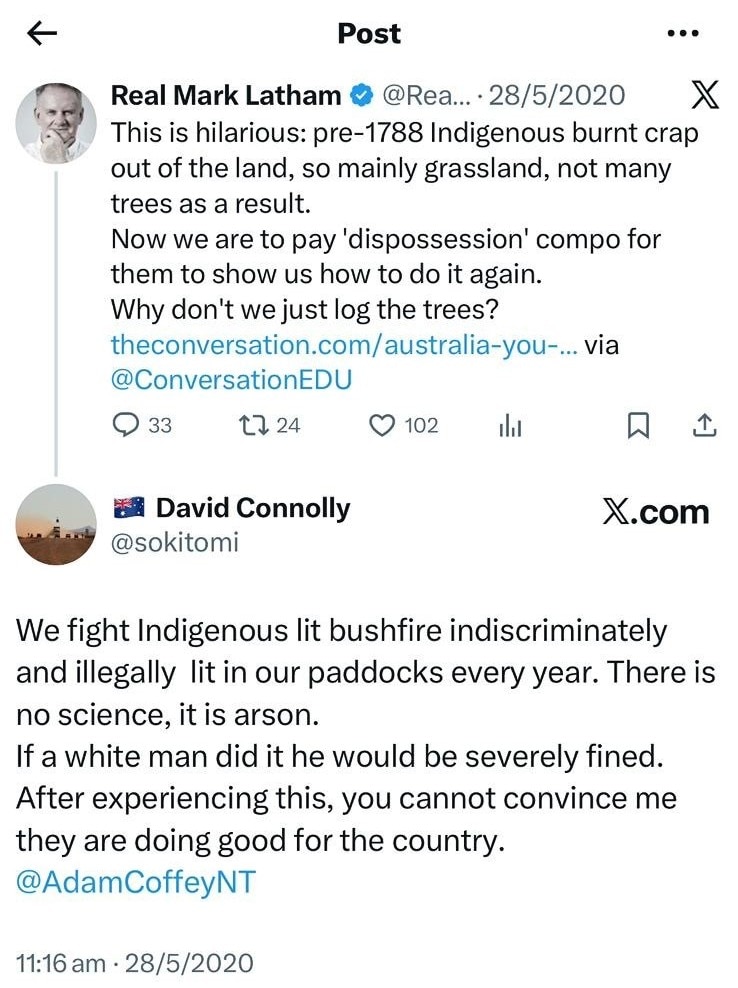Toggle the bookmark state of the post
Viewport: 738px width, 988px height.
[640, 425]
